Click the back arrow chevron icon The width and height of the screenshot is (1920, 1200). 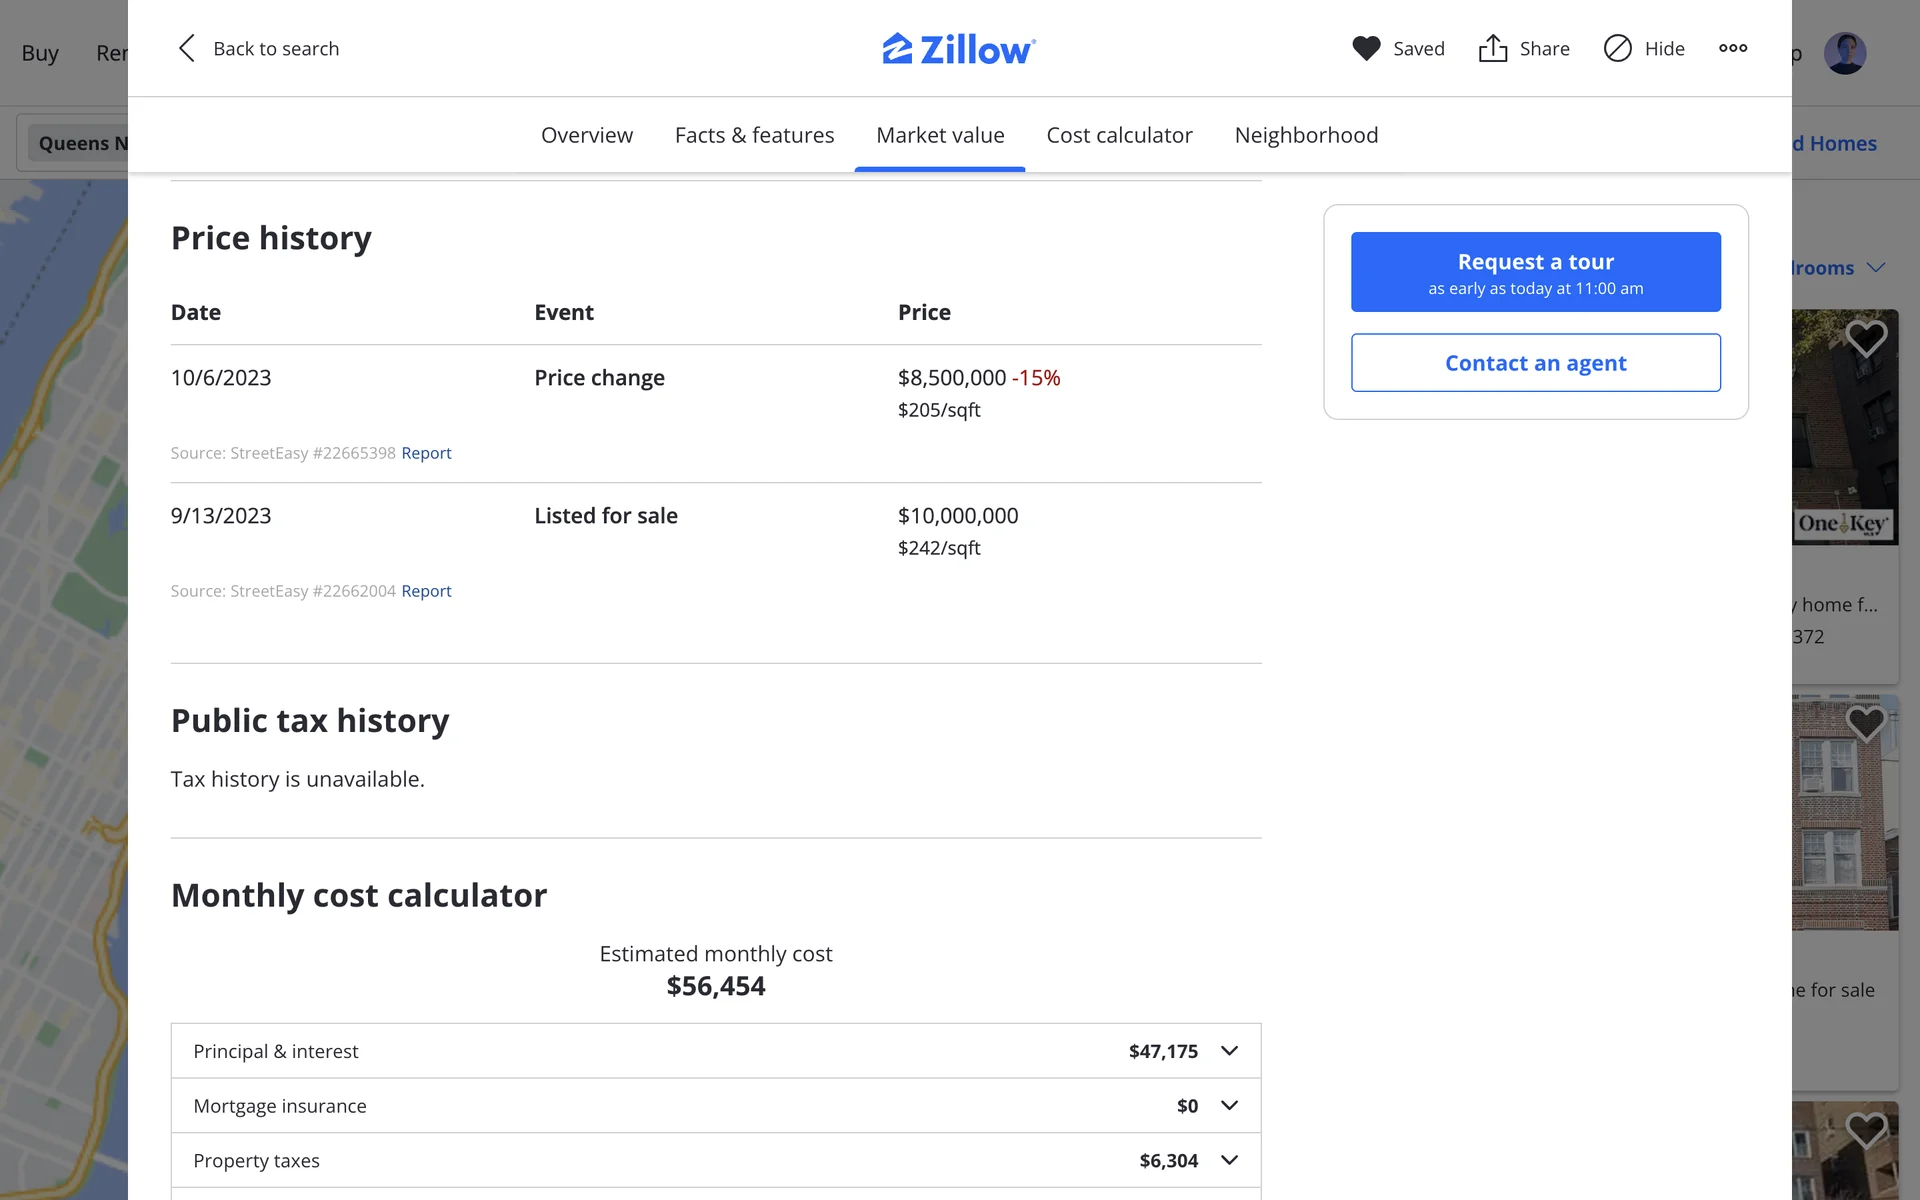click(x=186, y=48)
